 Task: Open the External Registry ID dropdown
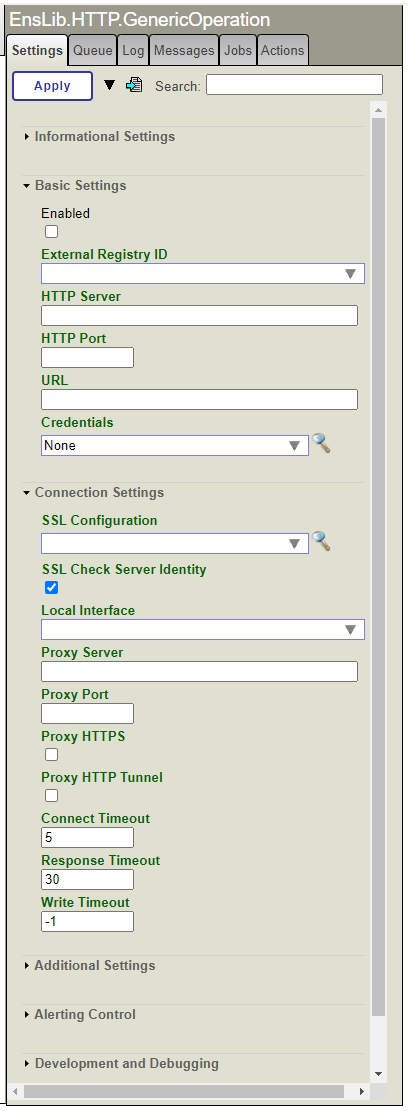[203, 273]
